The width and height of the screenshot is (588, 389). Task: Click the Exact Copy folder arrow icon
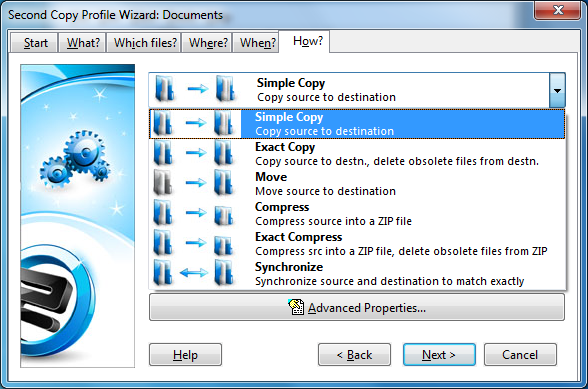tap(196, 152)
